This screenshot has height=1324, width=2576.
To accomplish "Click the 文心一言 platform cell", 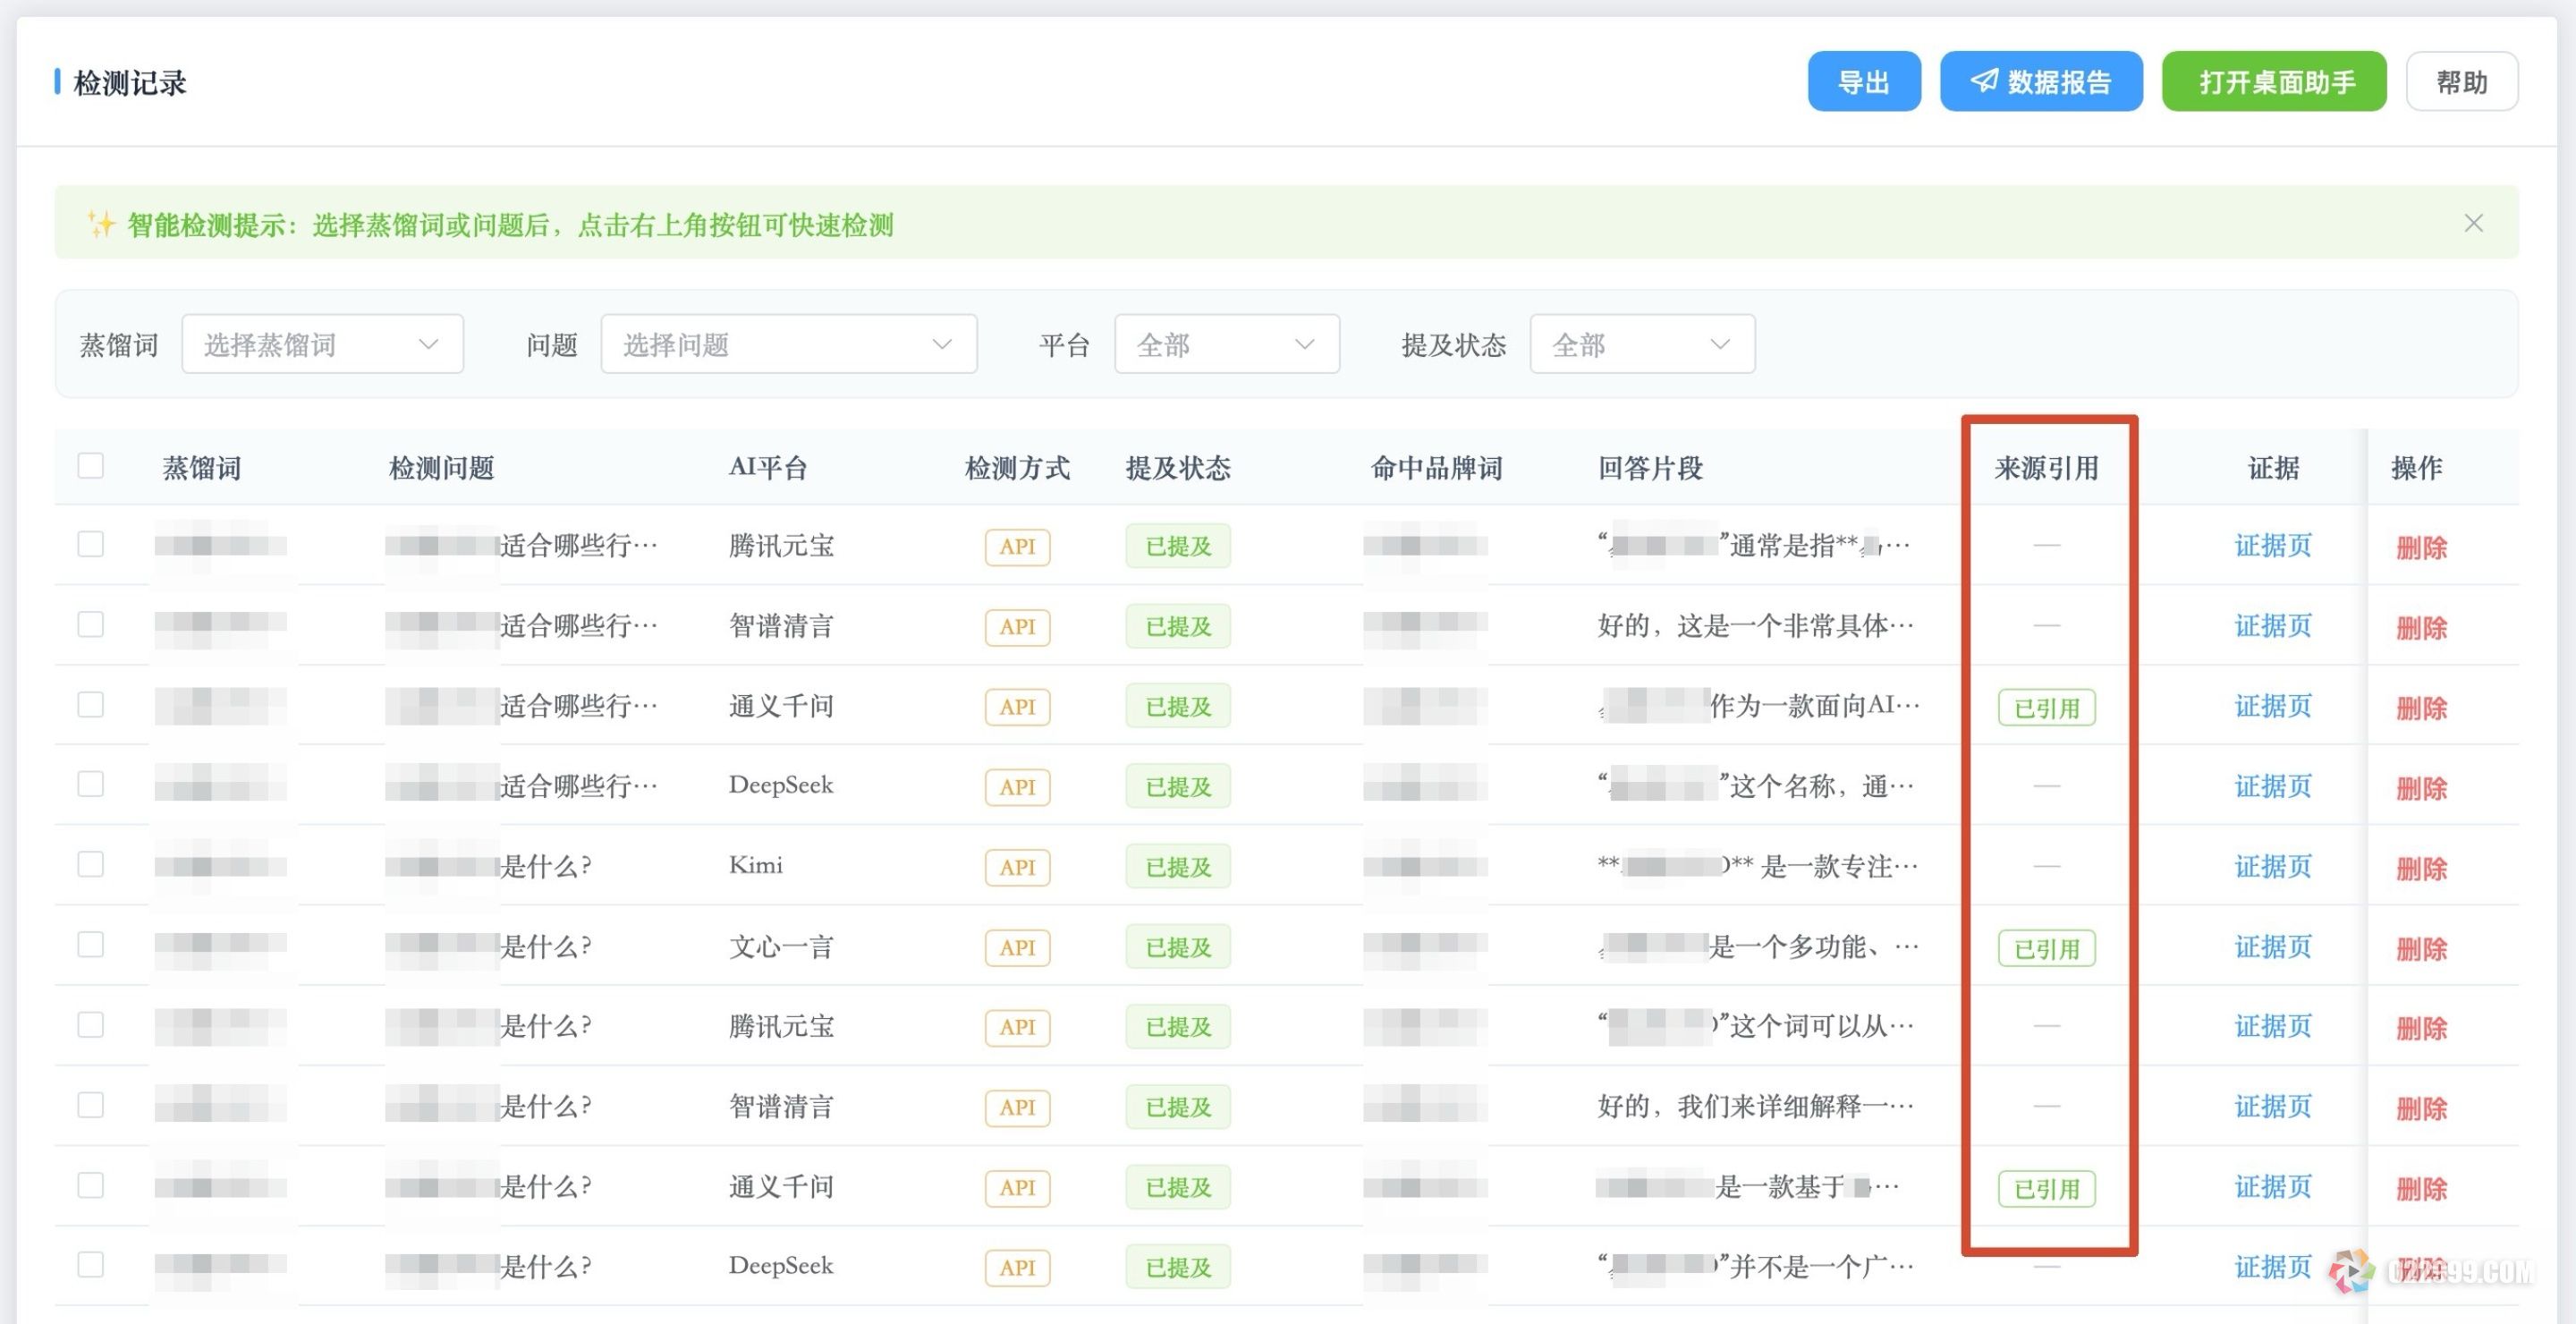I will (x=781, y=946).
